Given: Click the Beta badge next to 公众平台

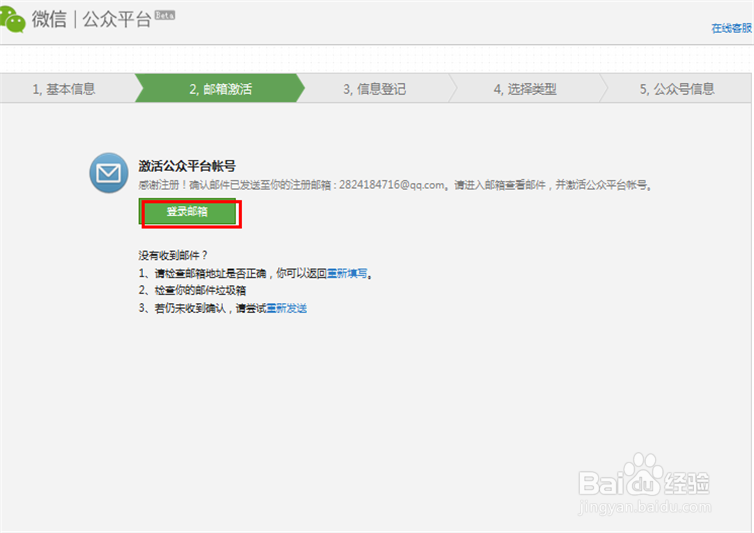Looking at the screenshot, I should (165, 15).
